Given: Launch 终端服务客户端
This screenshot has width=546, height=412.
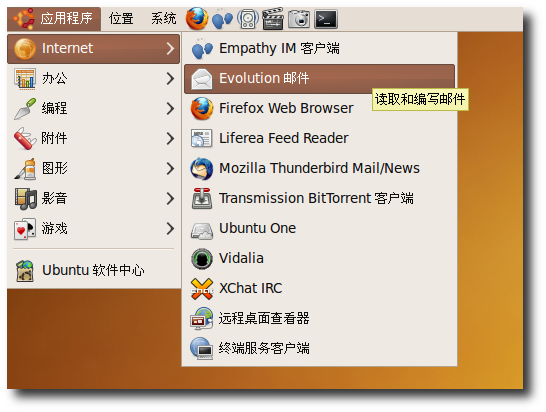Looking at the screenshot, I should coord(319,348).
